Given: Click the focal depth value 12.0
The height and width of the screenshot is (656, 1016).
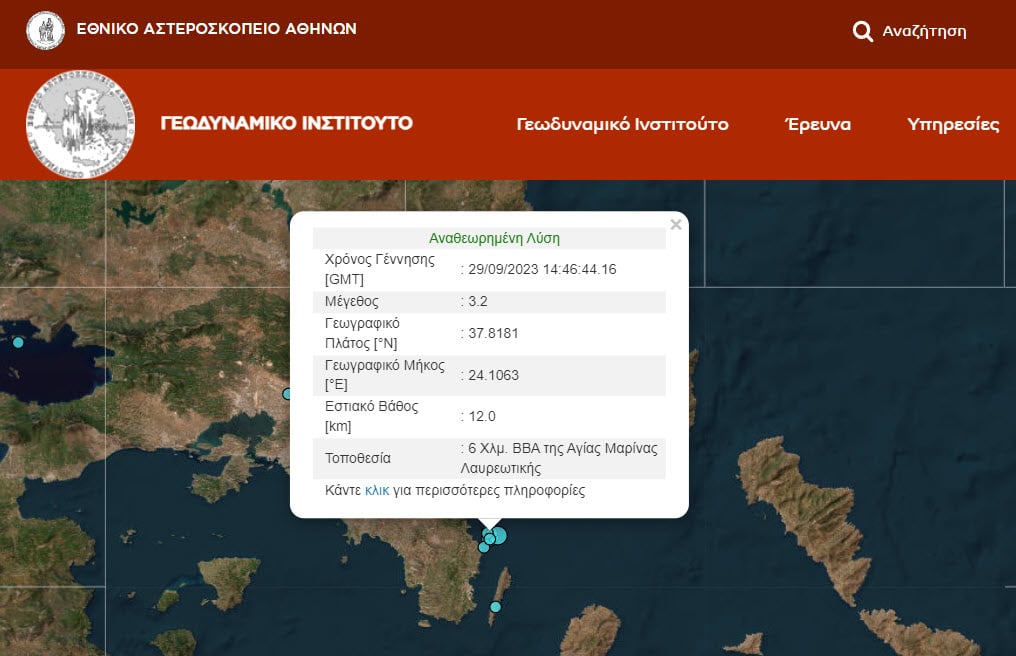Looking at the screenshot, I should 481,416.
